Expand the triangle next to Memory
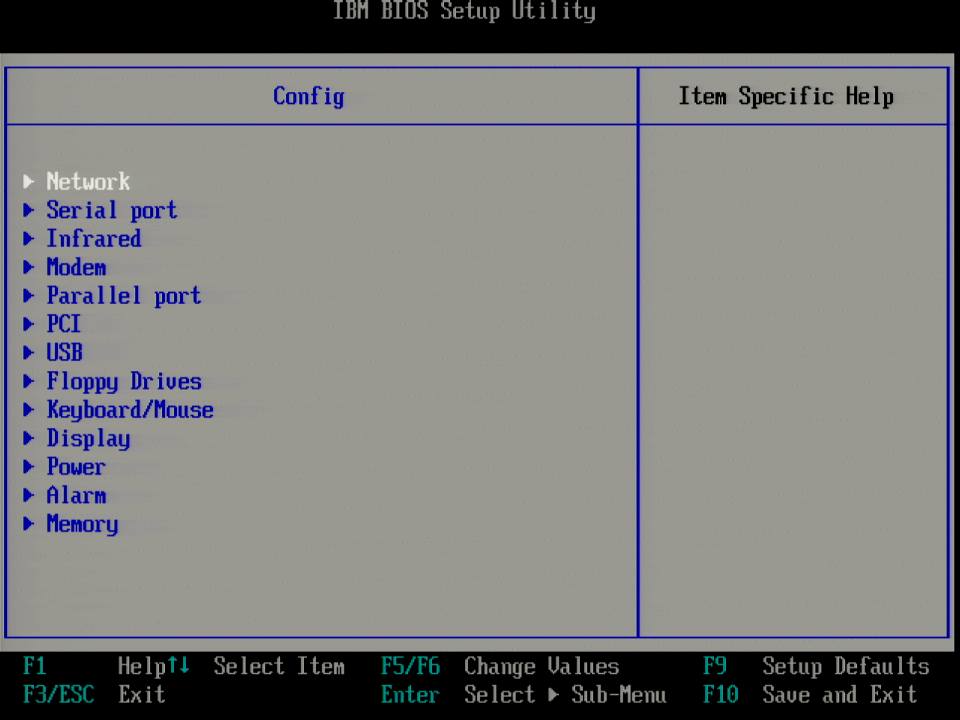Image resolution: width=960 pixels, height=720 pixels. (29, 524)
